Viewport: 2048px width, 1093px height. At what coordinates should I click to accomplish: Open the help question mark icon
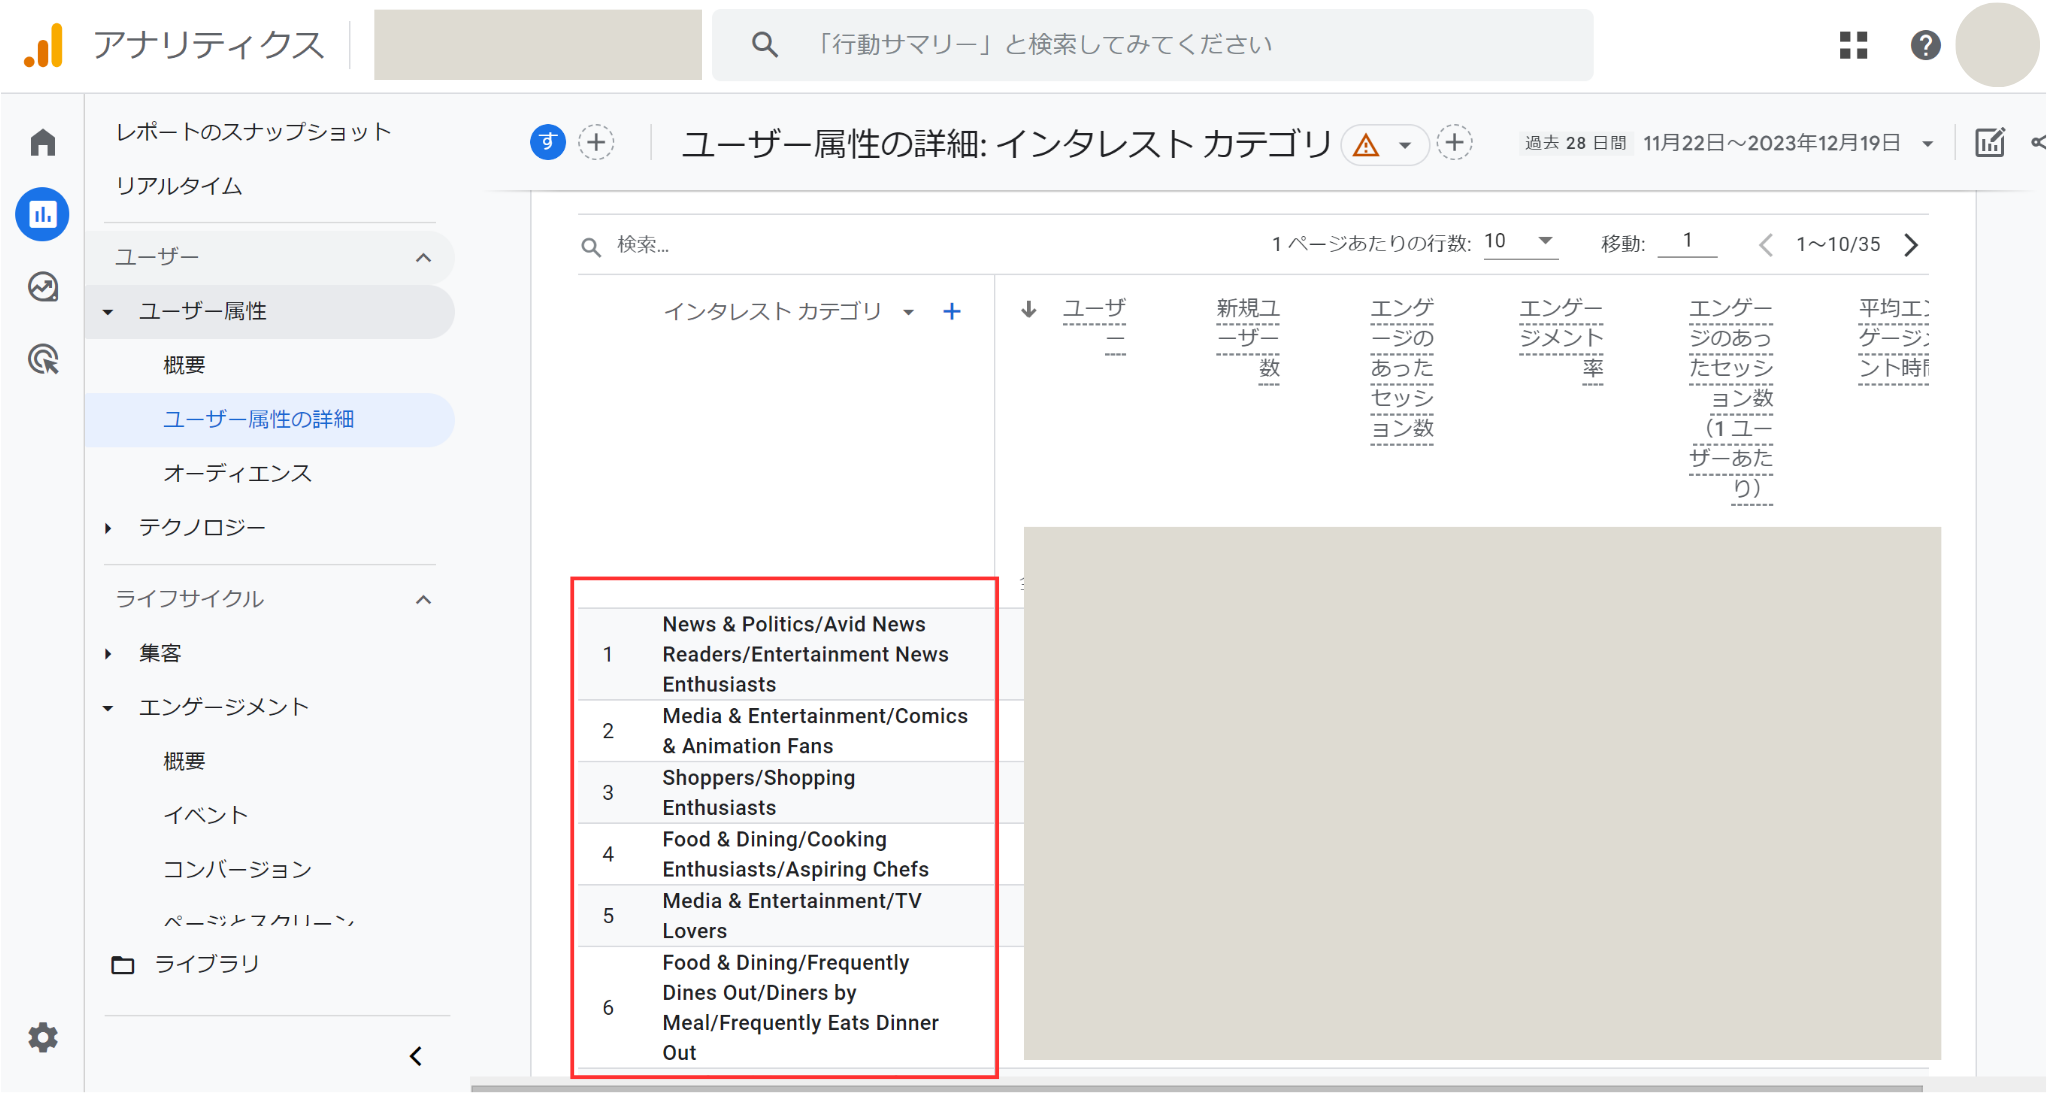pyautogui.click(x=1925, y=45)
